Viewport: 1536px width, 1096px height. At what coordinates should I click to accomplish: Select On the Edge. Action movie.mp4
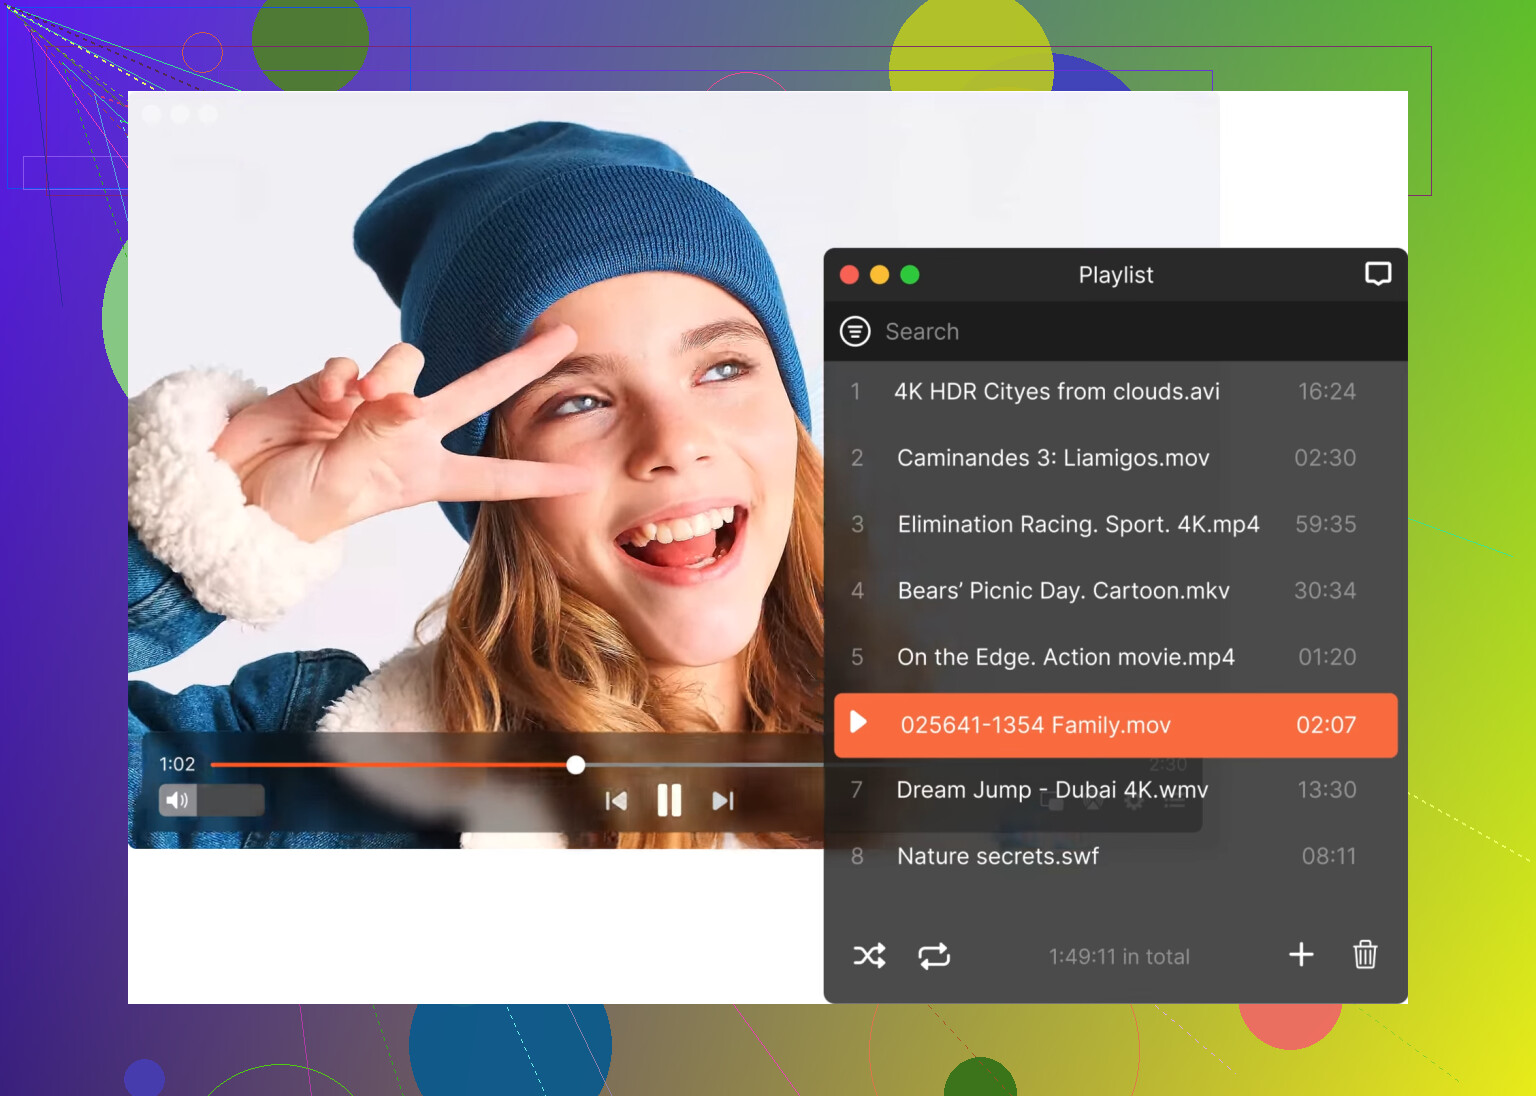point(1115,657)
